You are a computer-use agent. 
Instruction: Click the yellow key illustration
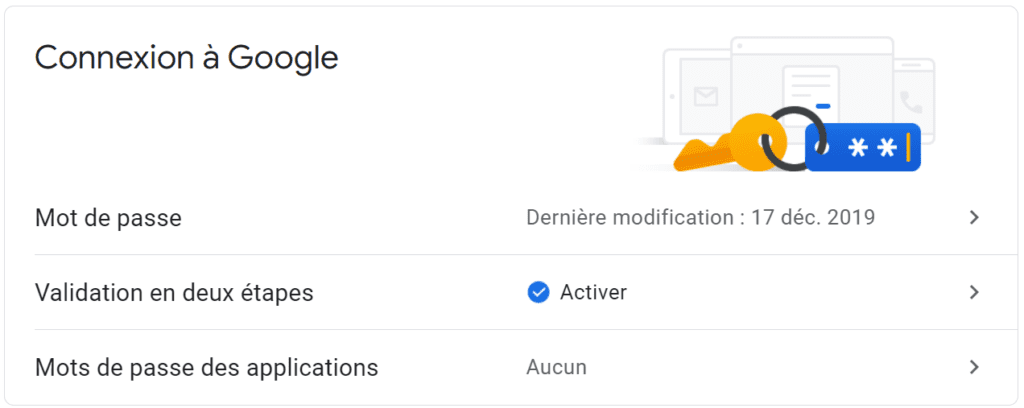pos(725,148)
